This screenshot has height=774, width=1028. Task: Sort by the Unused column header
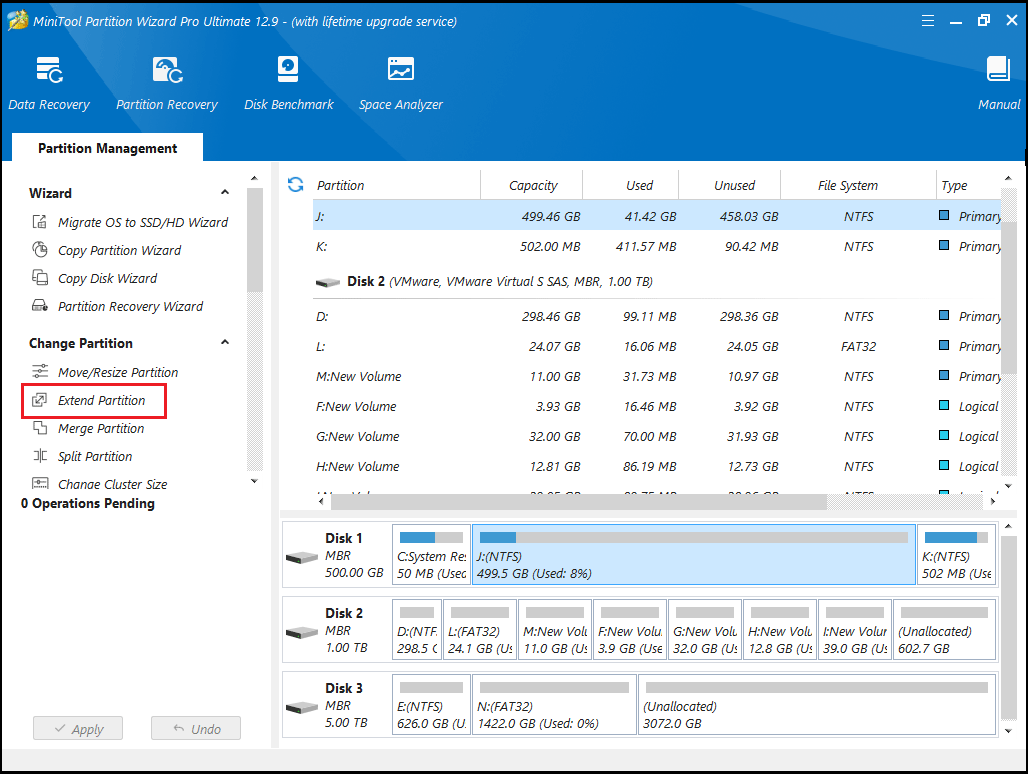tap(734, 185)
